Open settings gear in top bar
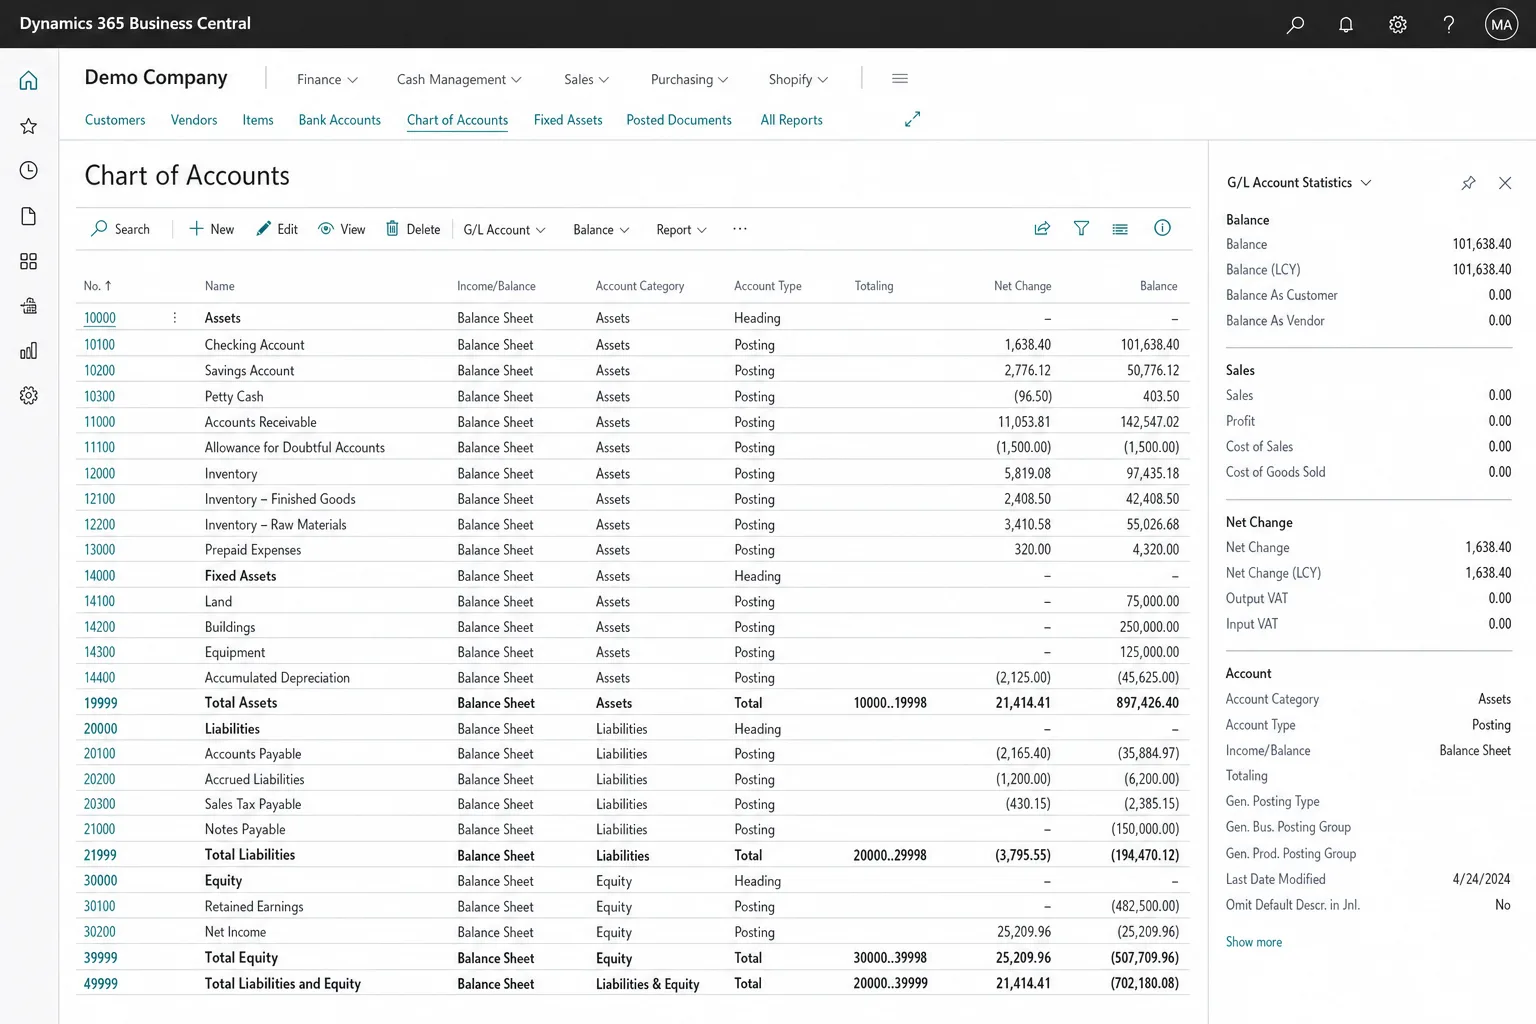The height and width of the screenshot is (1024, 1536). 1398,24
